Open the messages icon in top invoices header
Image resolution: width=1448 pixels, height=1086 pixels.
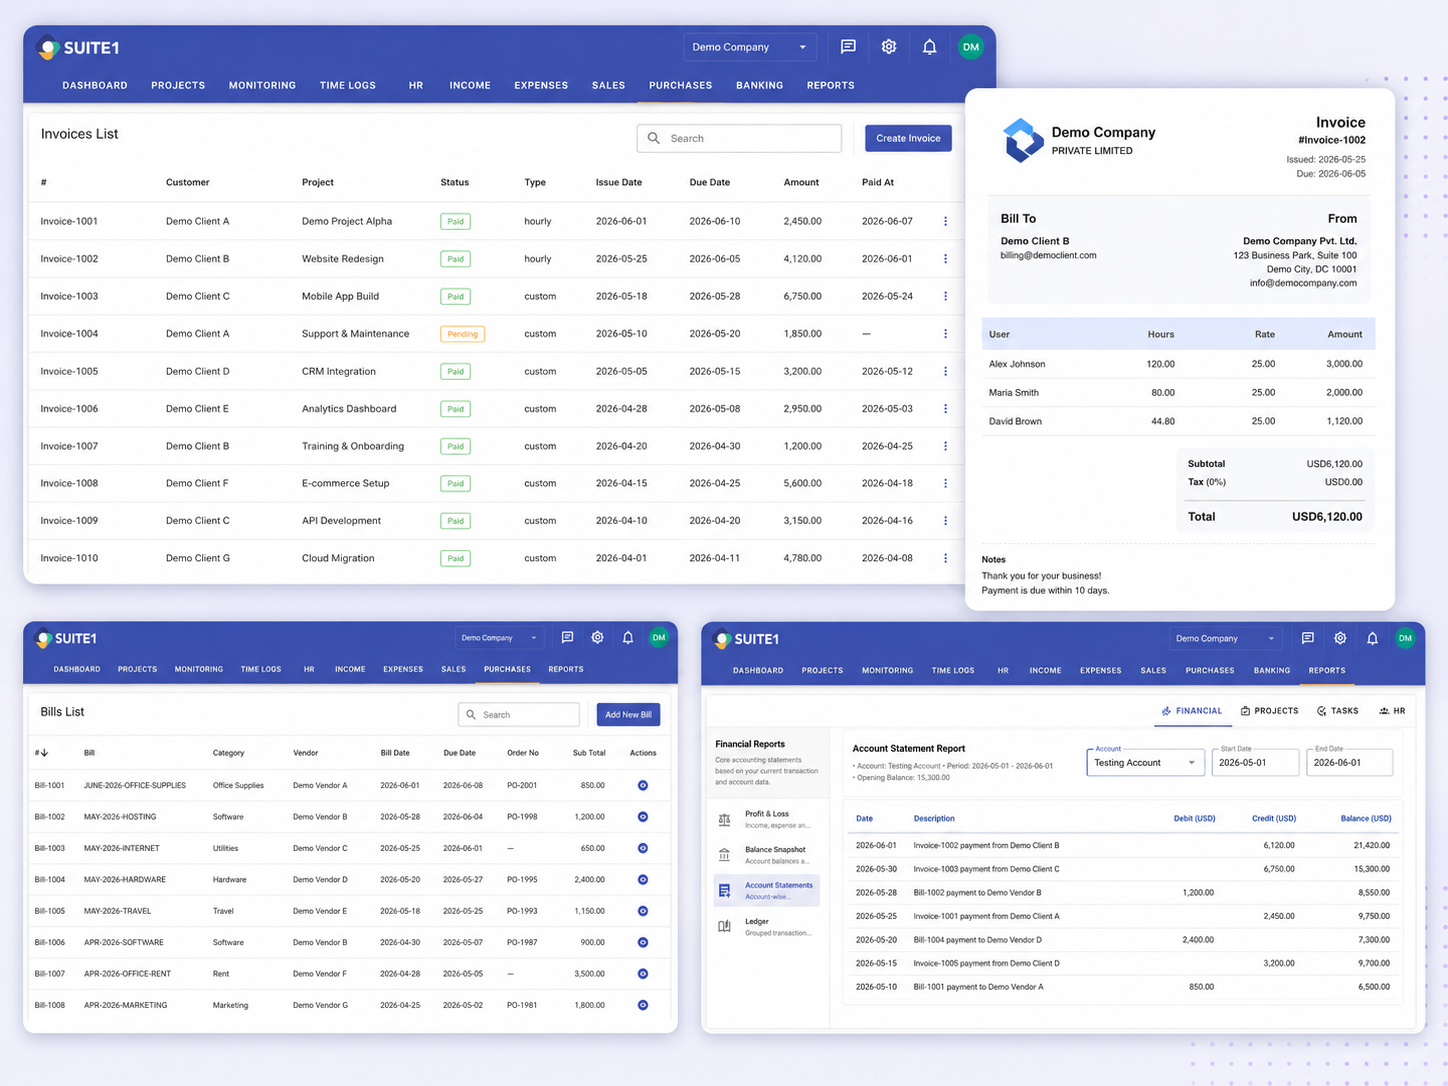(848, 47)
